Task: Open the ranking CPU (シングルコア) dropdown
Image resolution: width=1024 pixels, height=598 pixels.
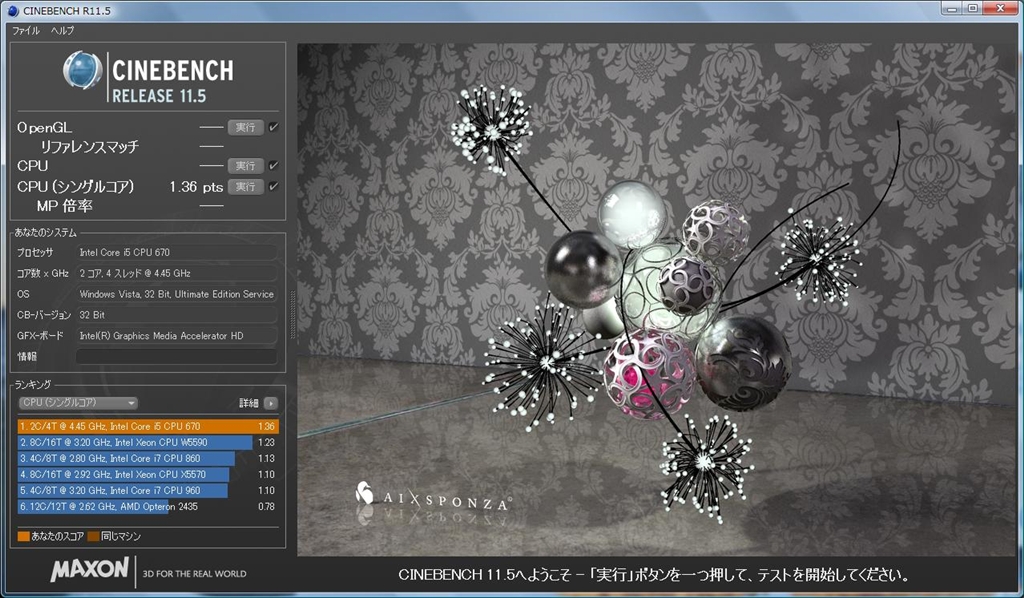Action: pos(78,403)
